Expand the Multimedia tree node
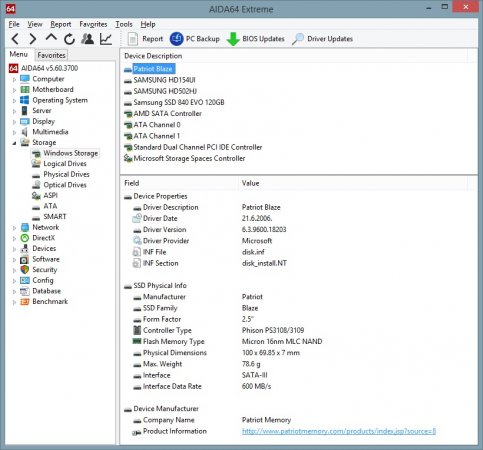The image size is (483, 450). click(x=14, y=132)
